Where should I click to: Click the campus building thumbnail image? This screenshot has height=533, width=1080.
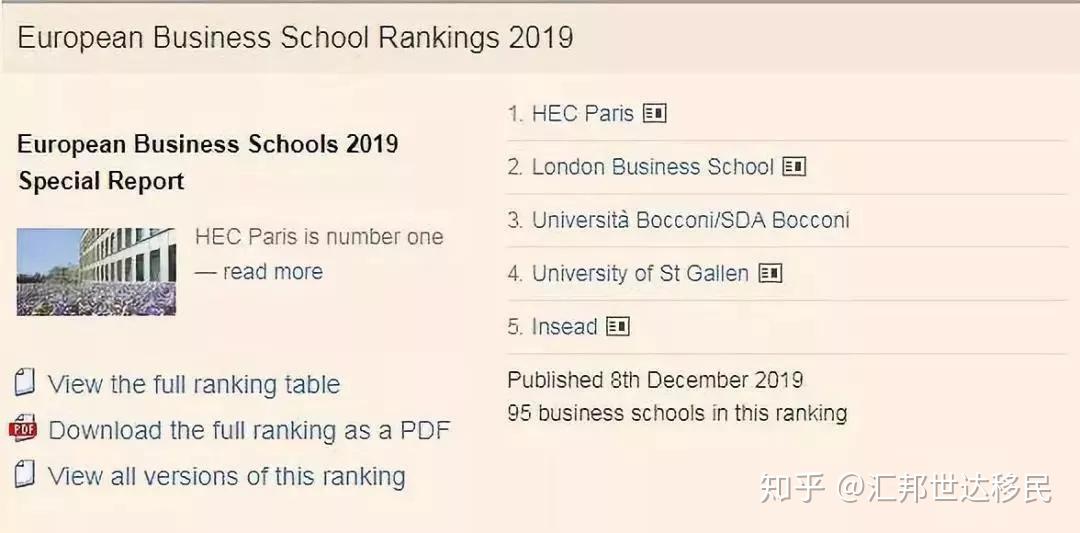coord(96,272)
